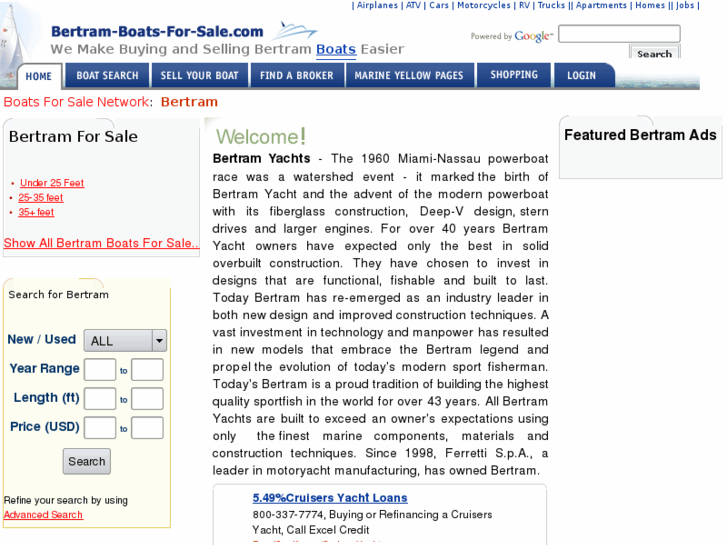Image resolution: width=727 pixels, height=545 pixels.
Task: Open the Under 25 Feet link
Action: (x=52, y=183)
